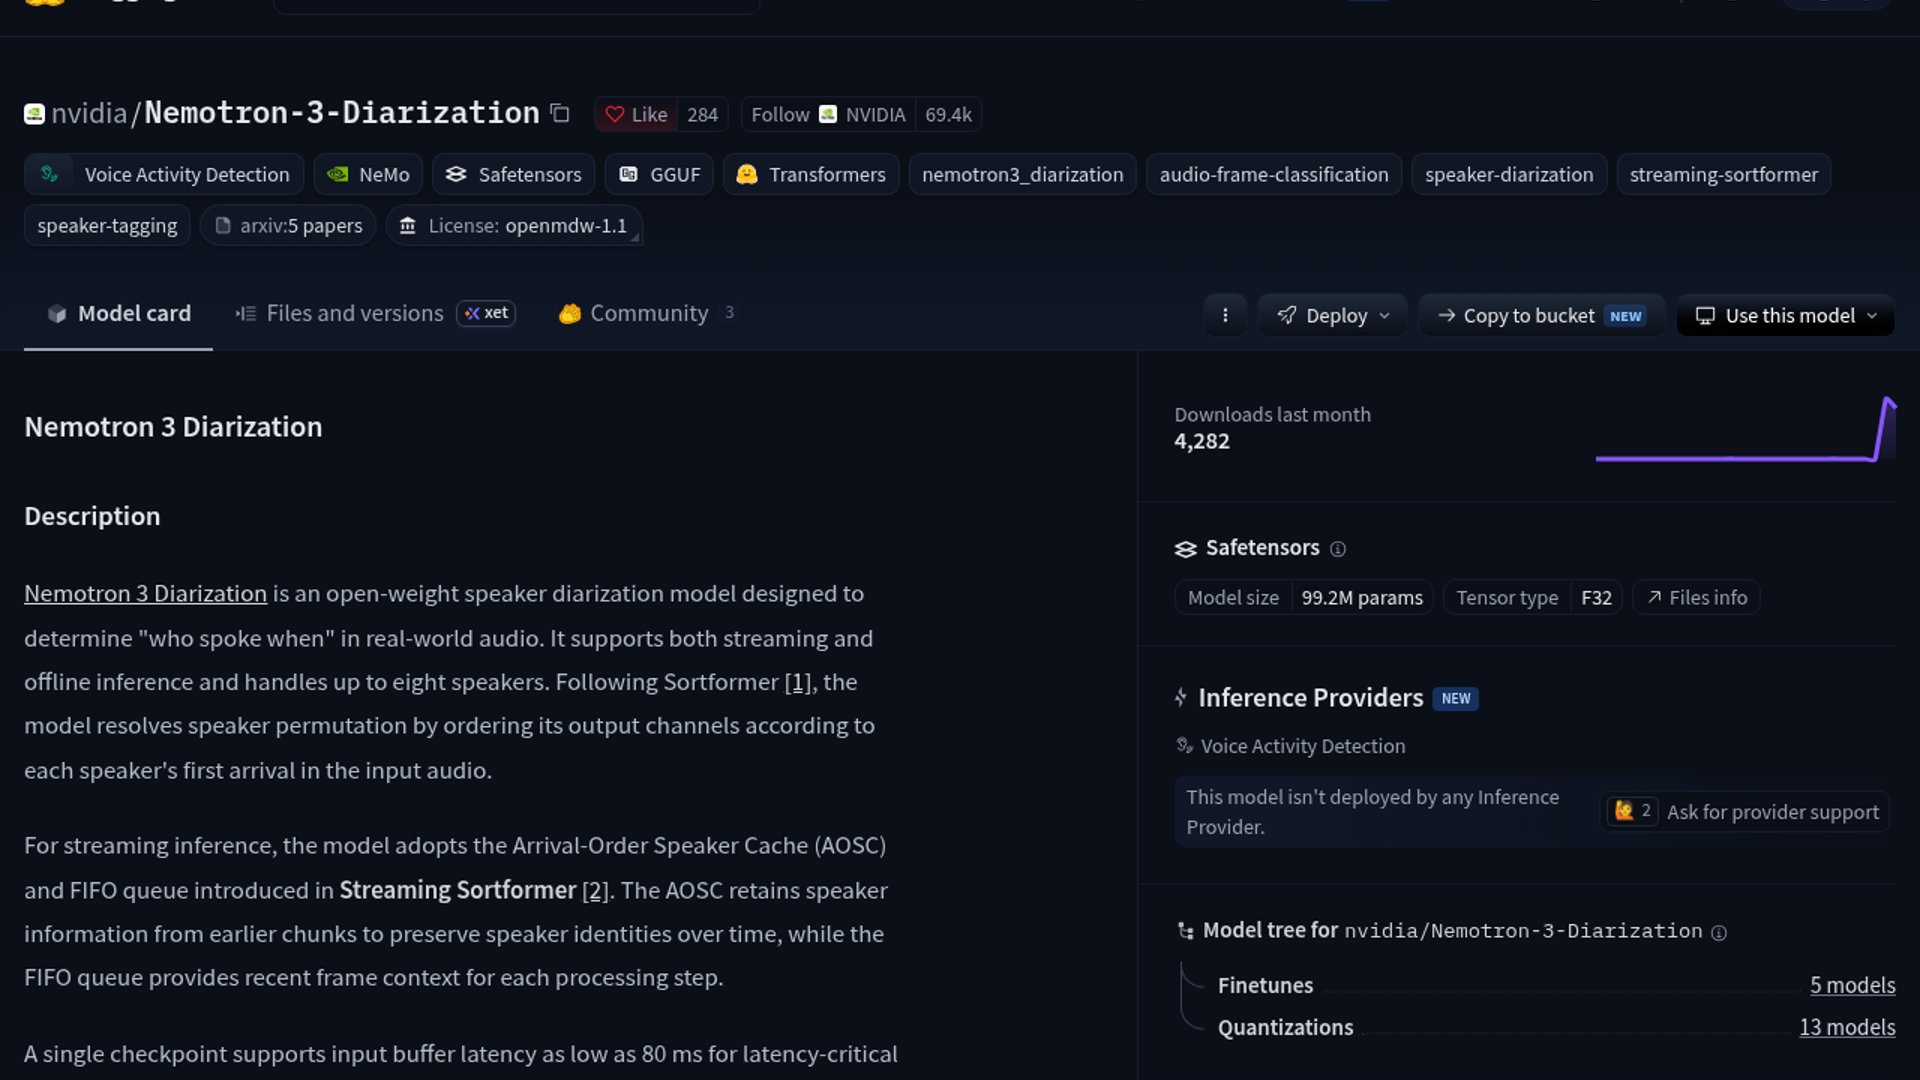1920x1080 pixels.
Task: Click the Nemotron 3 Diarization heading
Action: [173, 427]
